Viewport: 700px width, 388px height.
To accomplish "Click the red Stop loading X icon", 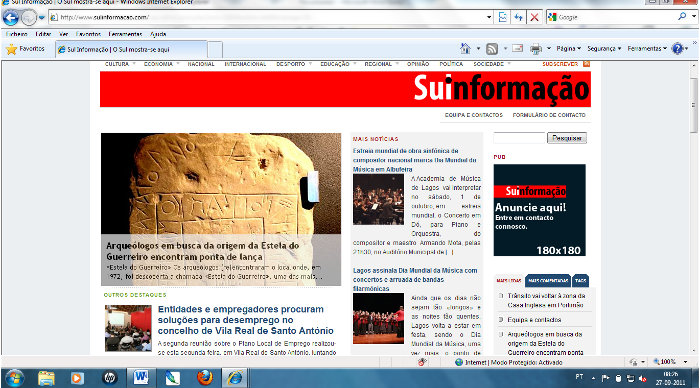I will 534,17.
